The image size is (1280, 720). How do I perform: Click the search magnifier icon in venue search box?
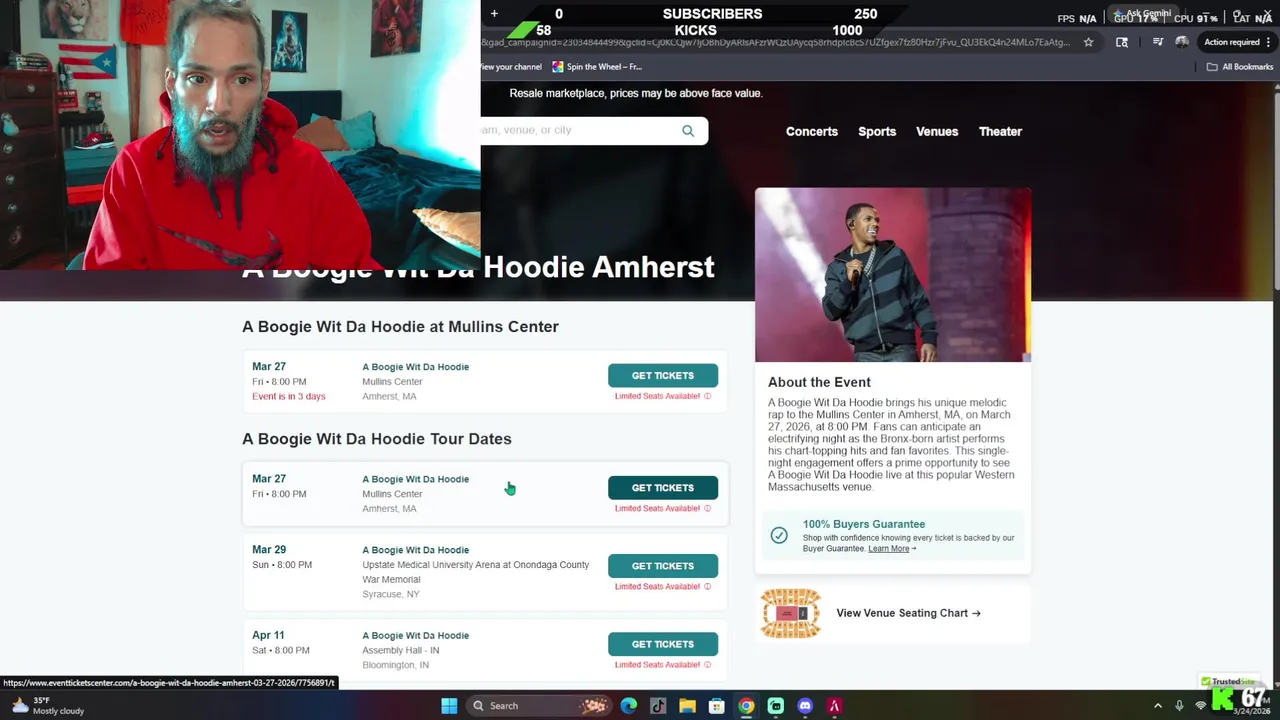(688, 131)
